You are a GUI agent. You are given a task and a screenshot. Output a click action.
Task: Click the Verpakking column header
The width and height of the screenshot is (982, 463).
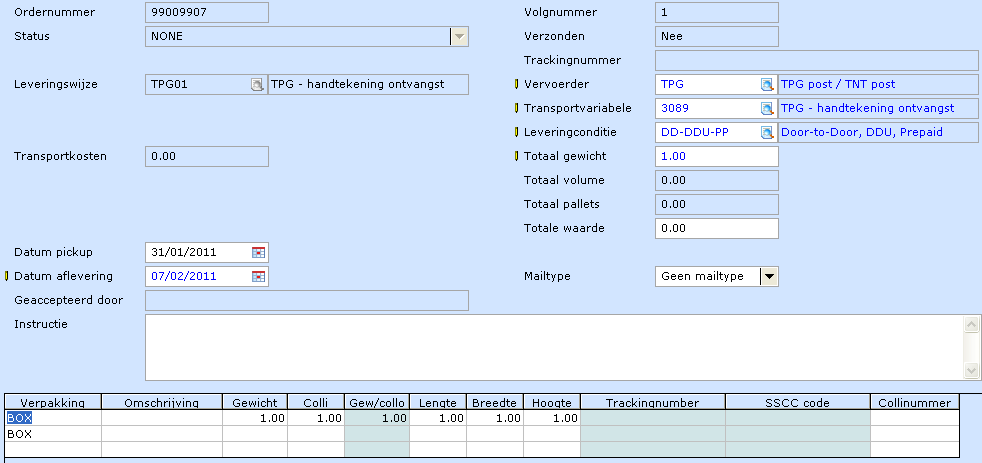tap(53, 402)
